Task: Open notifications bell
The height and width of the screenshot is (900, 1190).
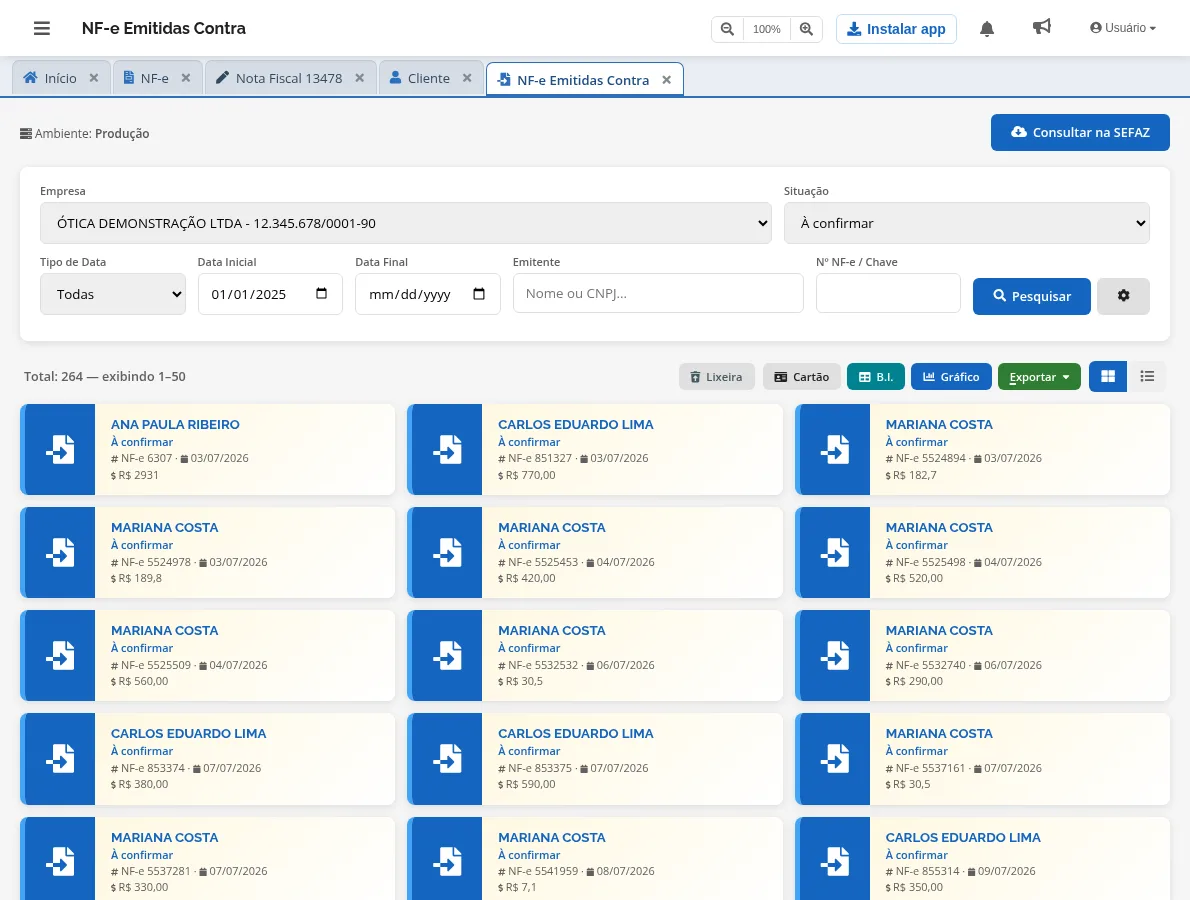Action: pos(987,29)
